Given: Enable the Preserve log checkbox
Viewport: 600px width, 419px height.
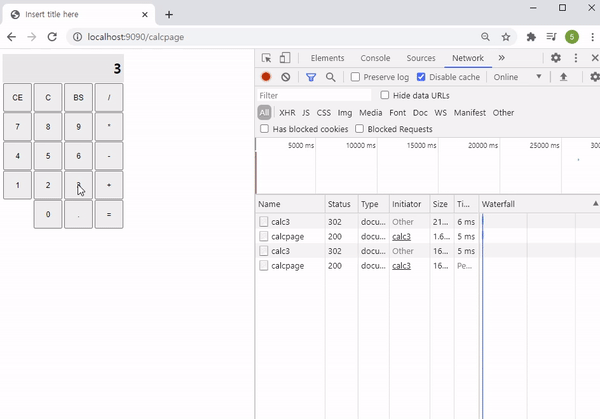Looking at the screenshot, I should click(355, 77).
